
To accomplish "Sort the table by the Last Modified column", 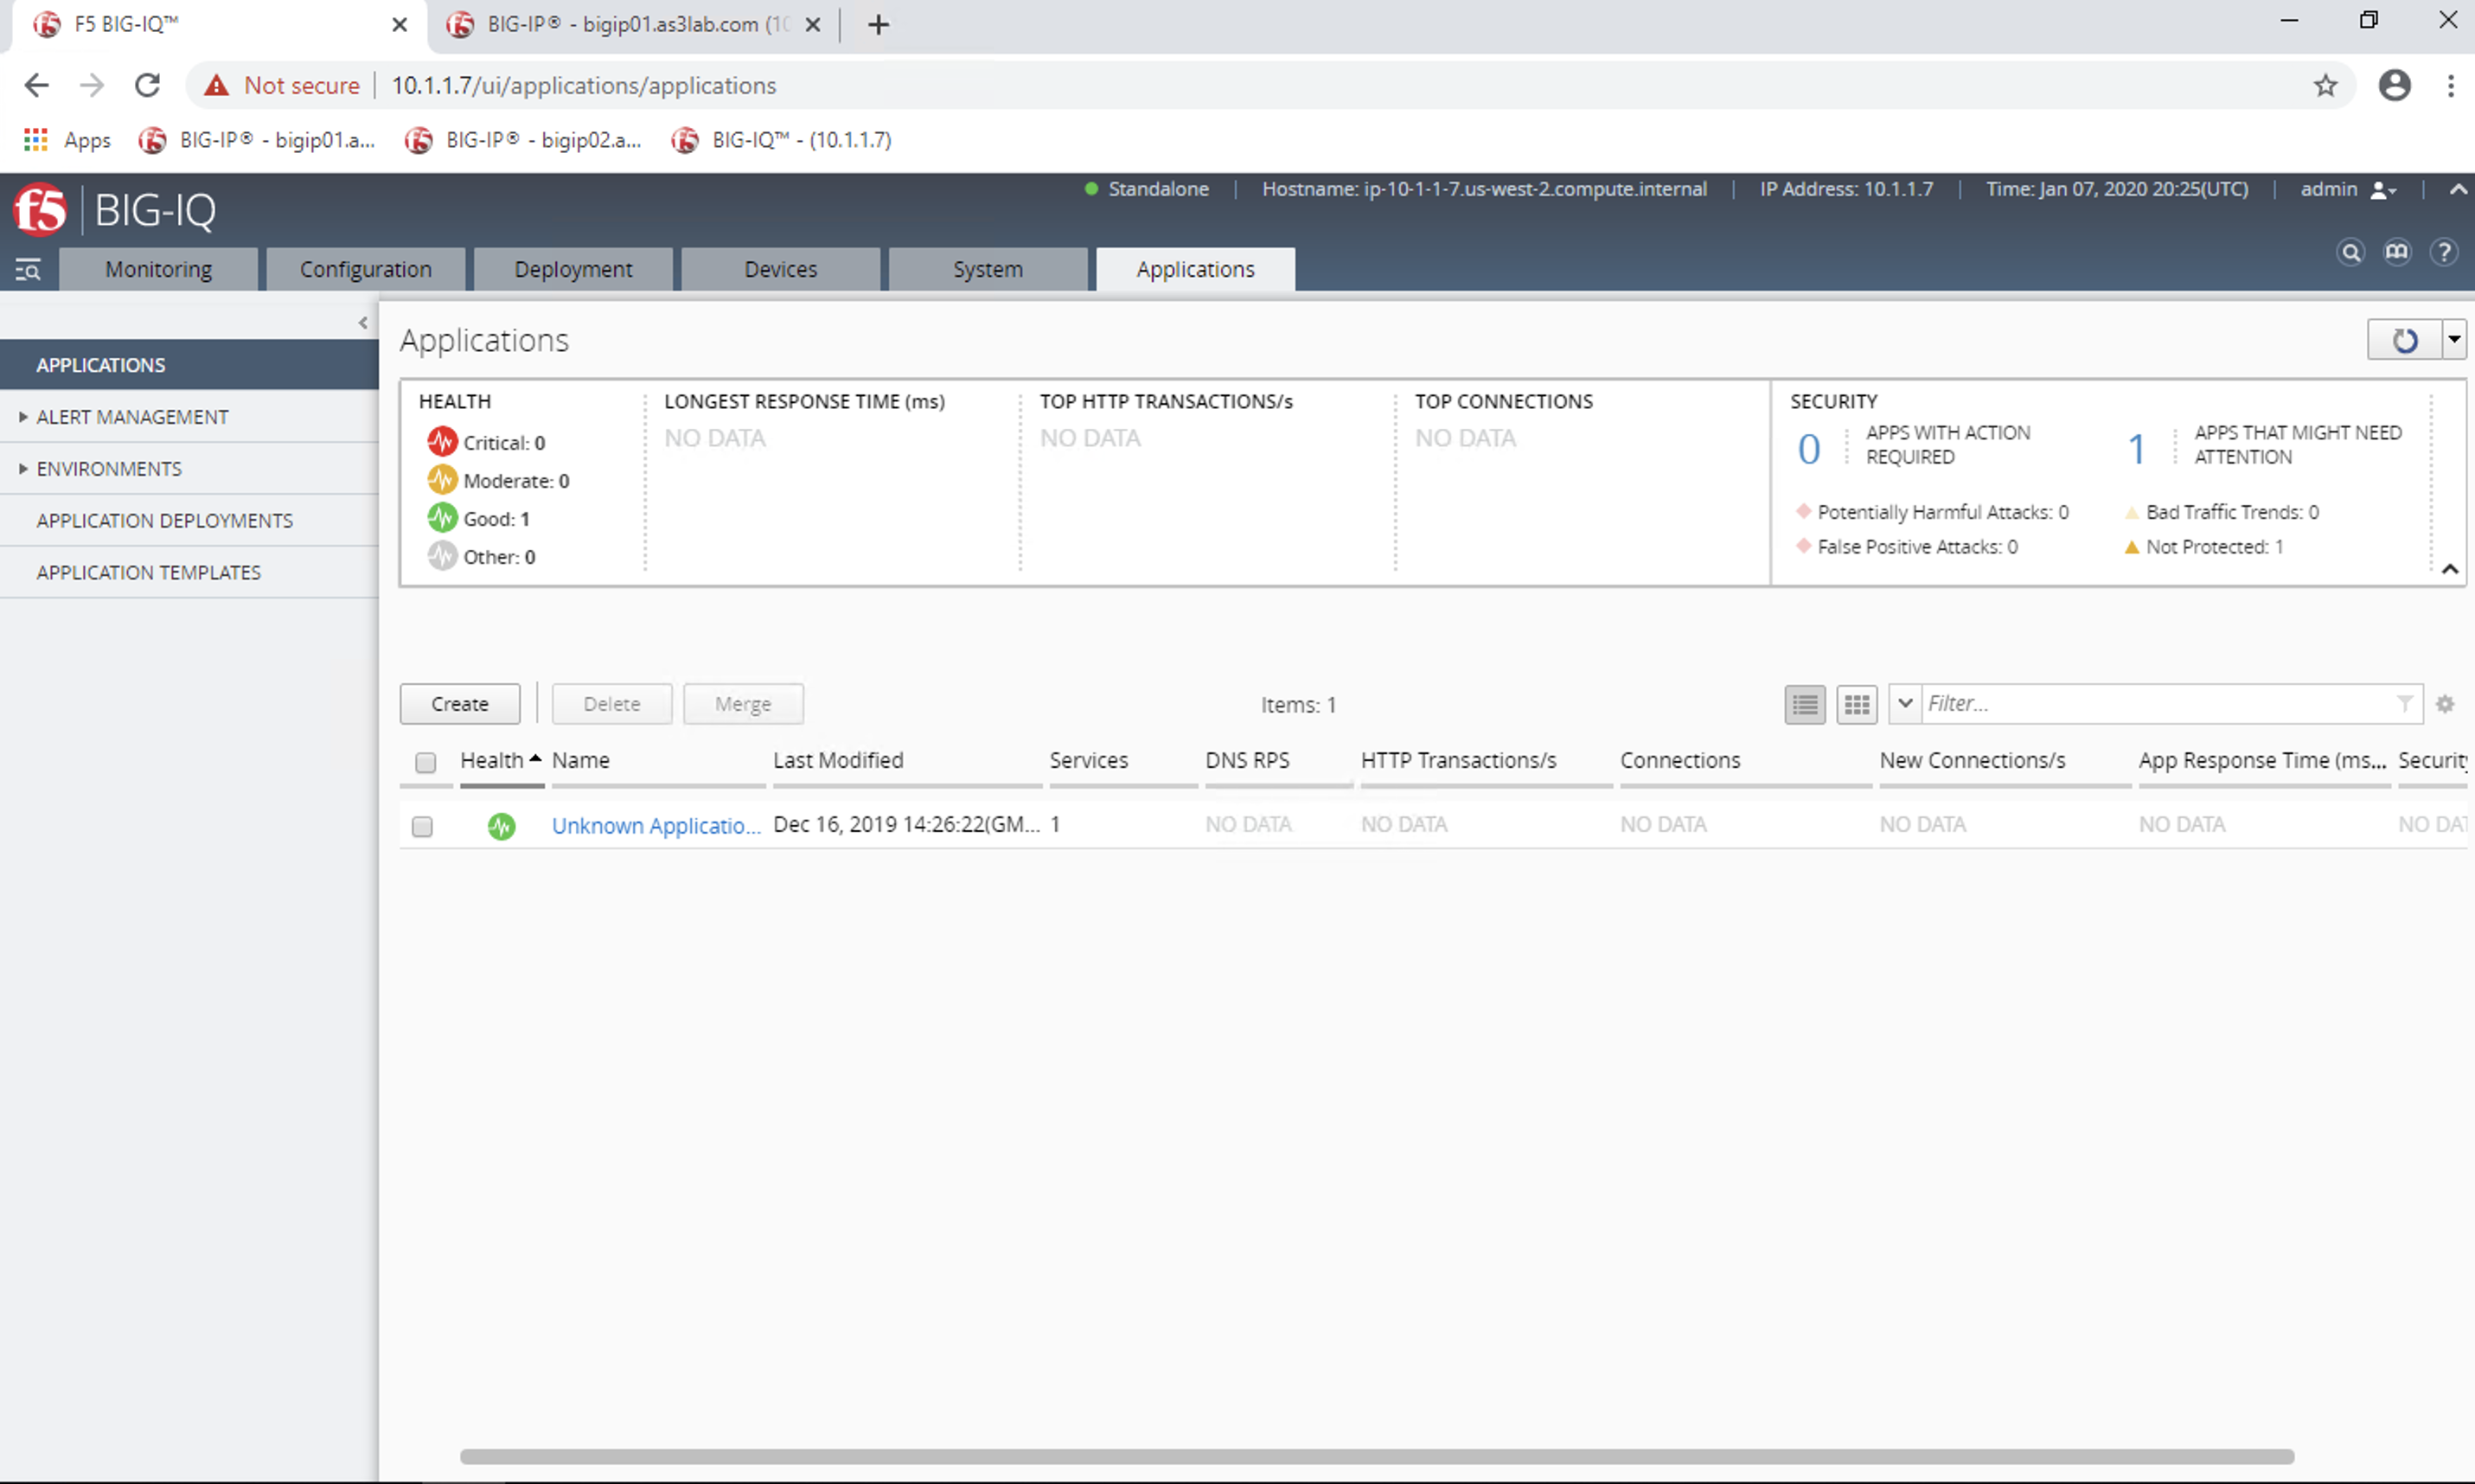I will point(838,761).
